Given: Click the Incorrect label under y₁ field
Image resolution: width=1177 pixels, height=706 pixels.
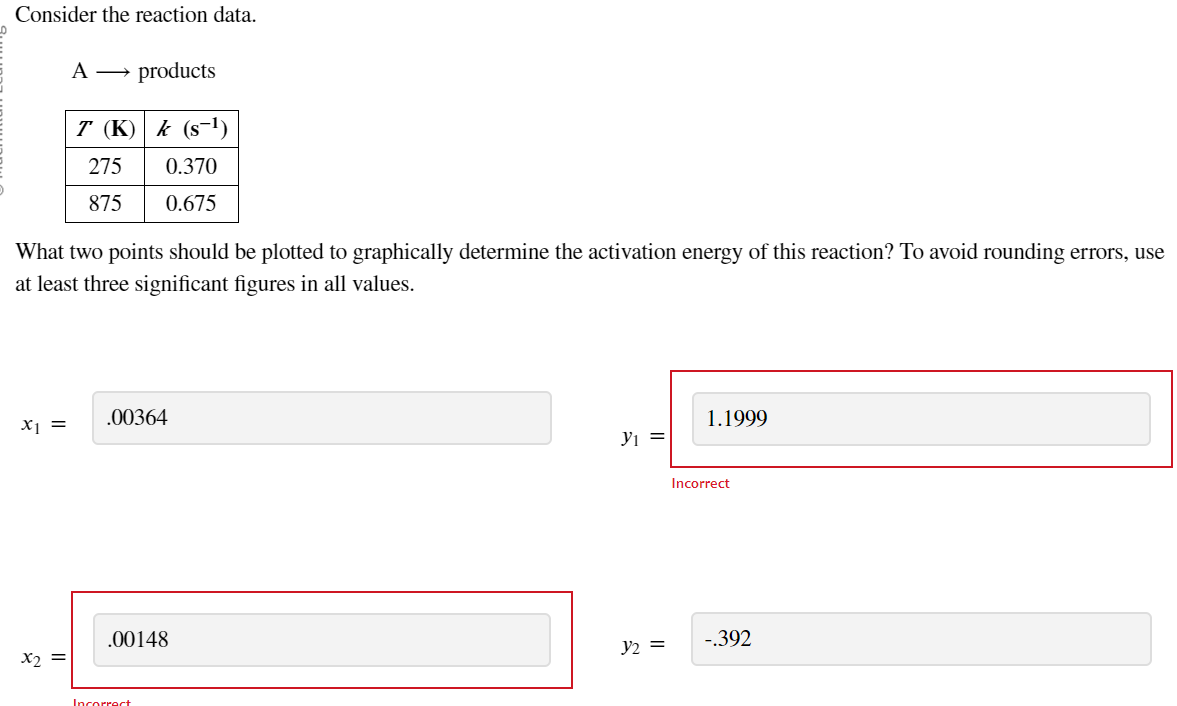Looking at the screenshot, I should coord(699,483).
